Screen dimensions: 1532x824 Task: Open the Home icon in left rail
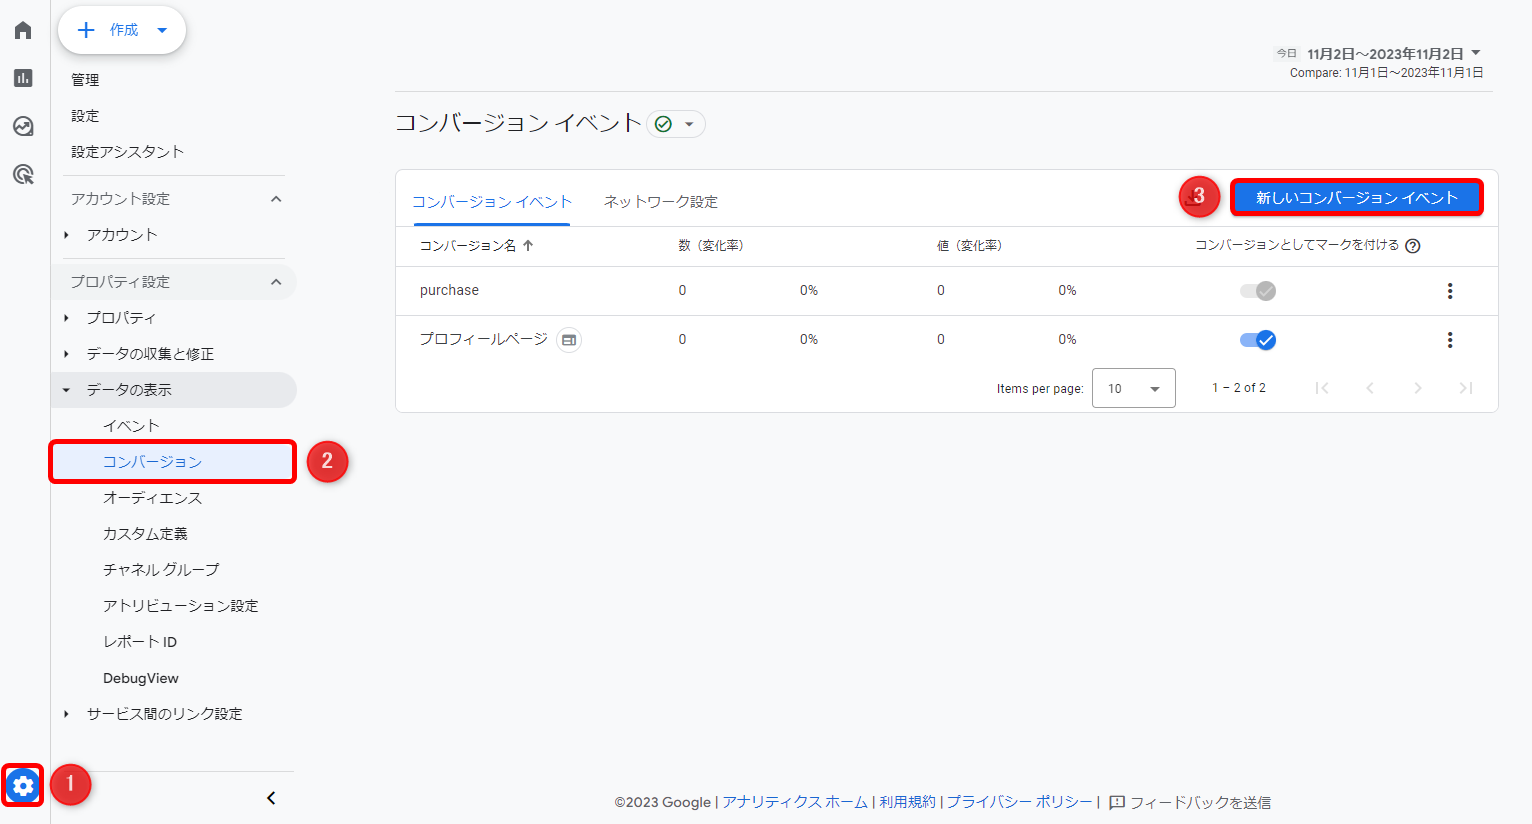click(x=23, y=30)
